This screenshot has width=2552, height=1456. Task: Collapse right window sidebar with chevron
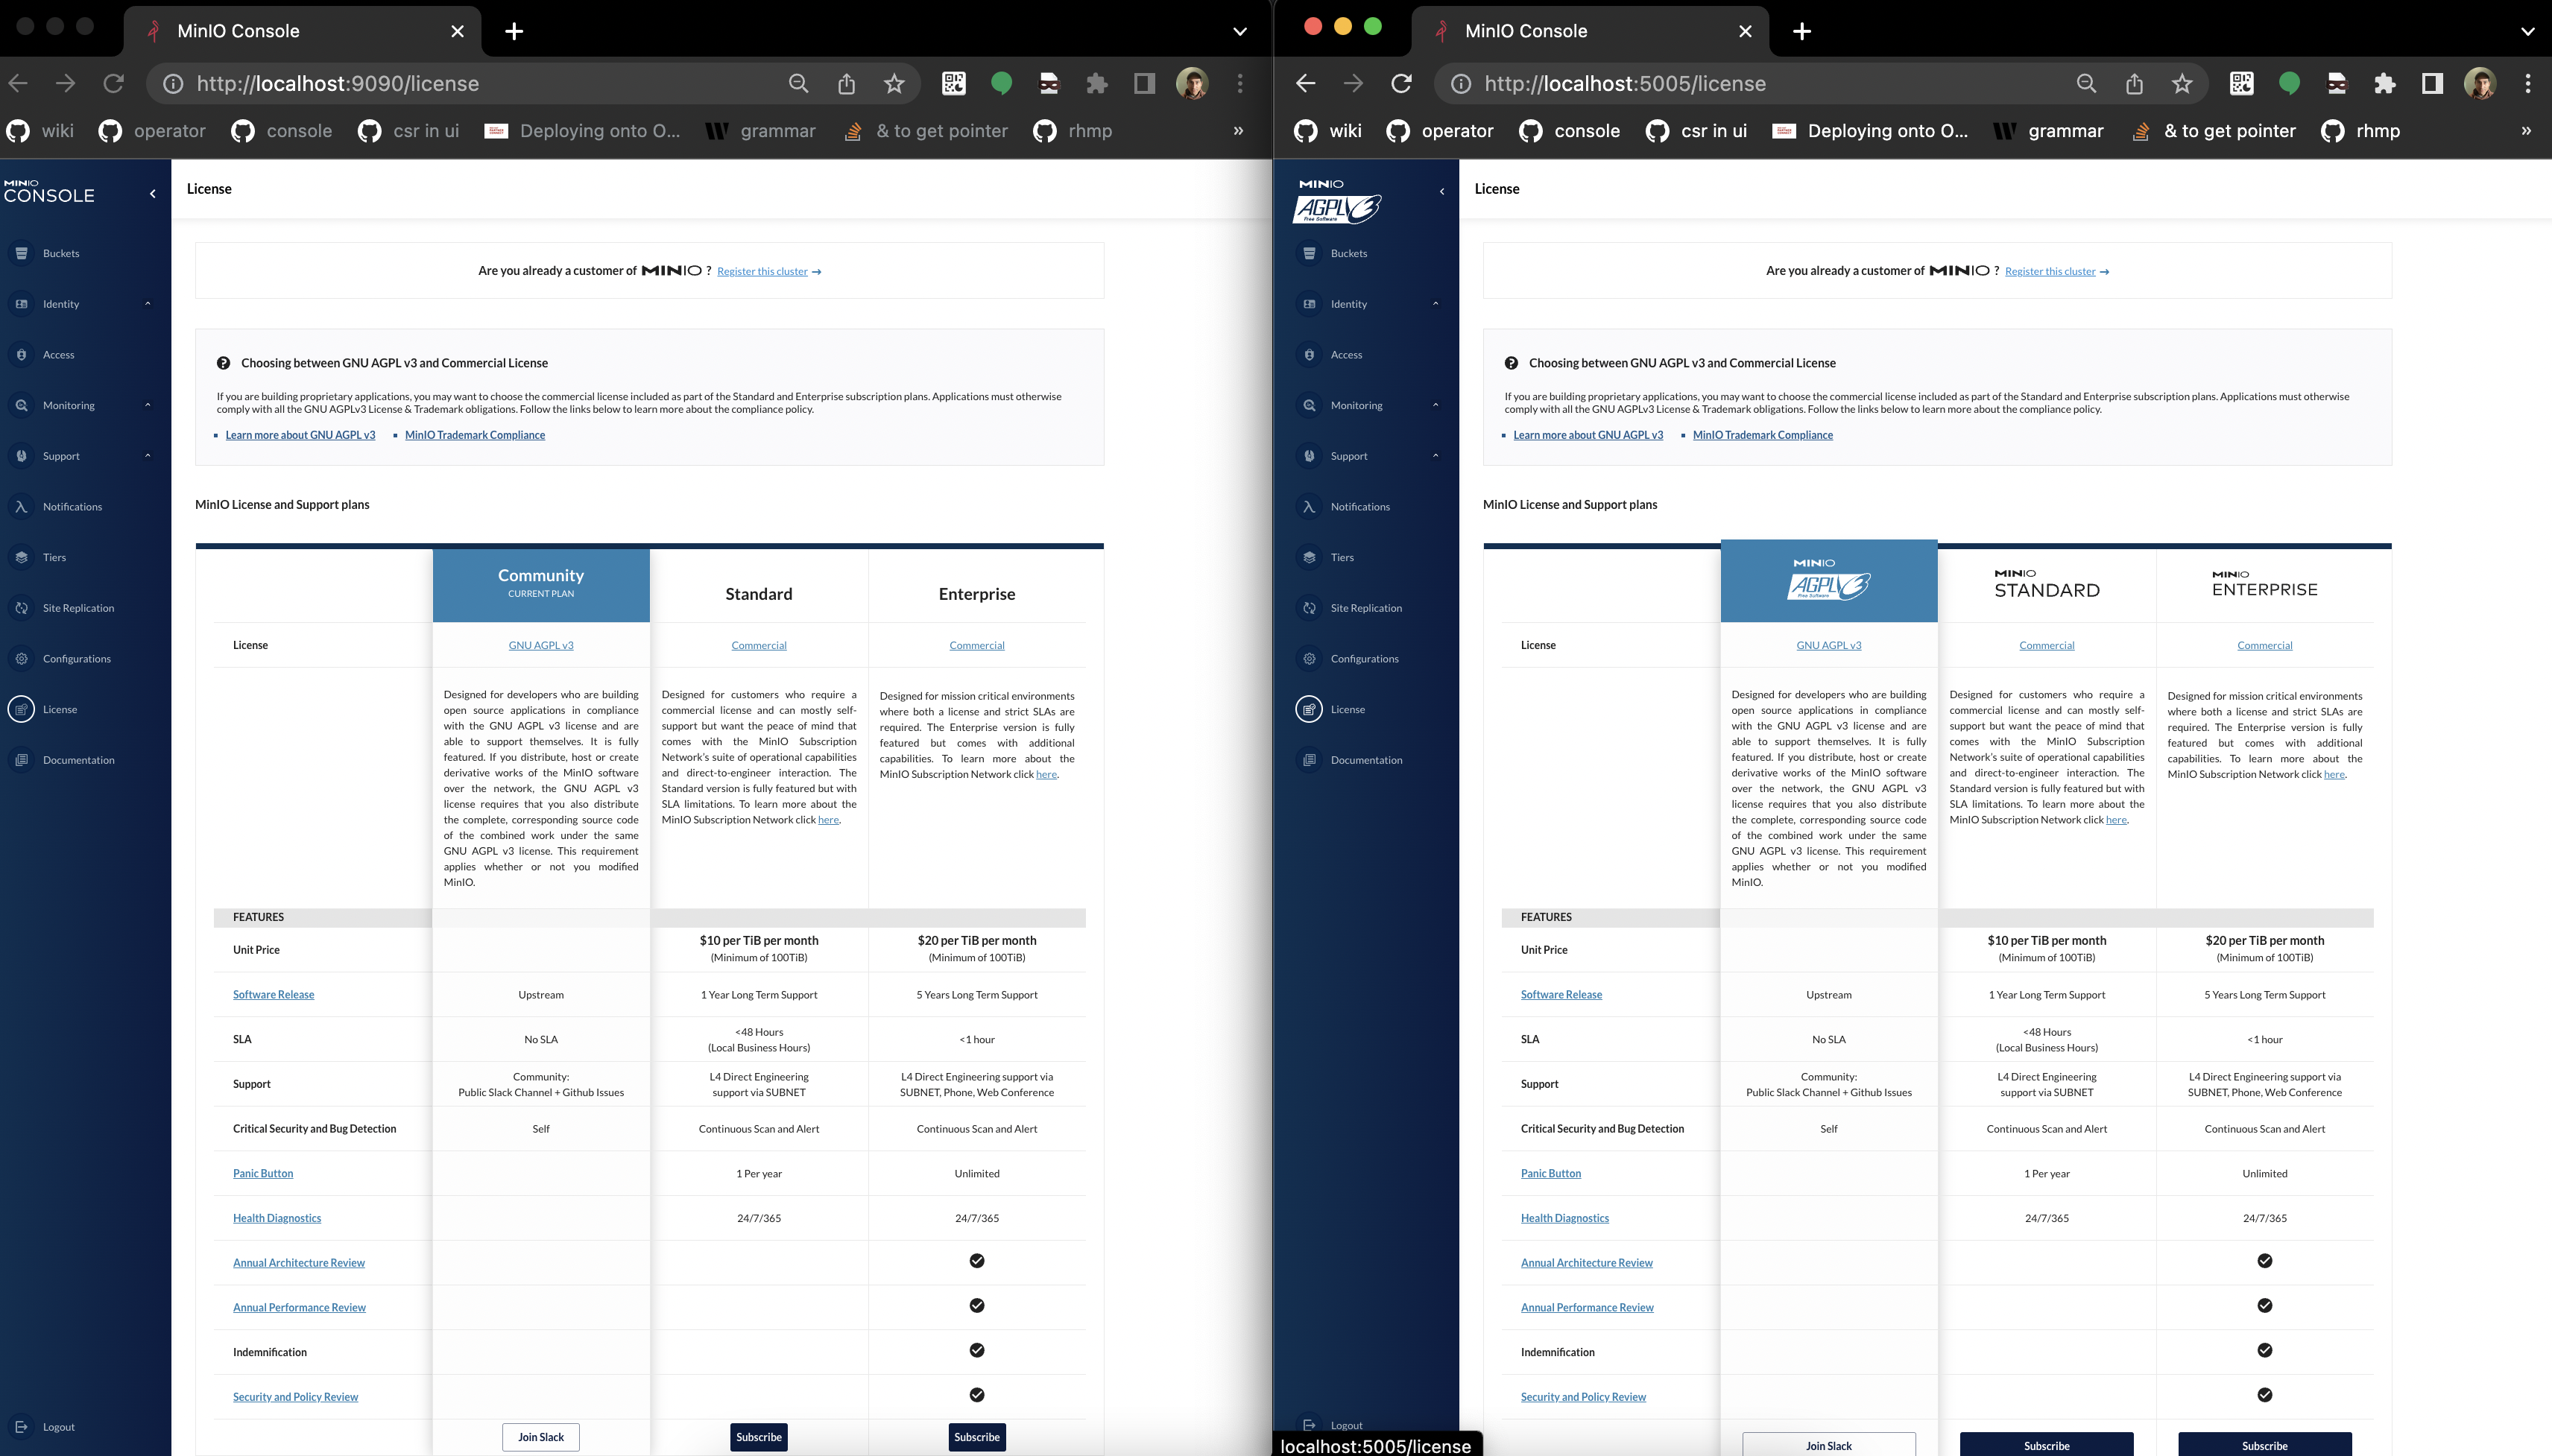tap(1442, 191)
